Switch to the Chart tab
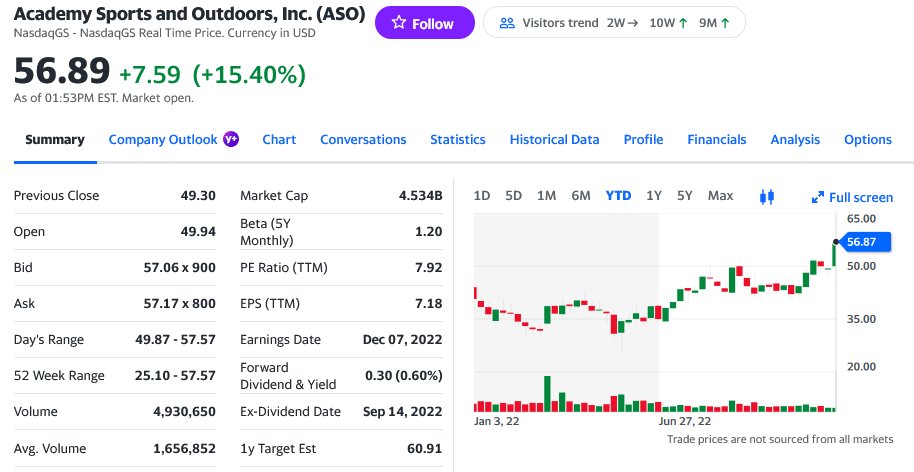 coord(279,139)
